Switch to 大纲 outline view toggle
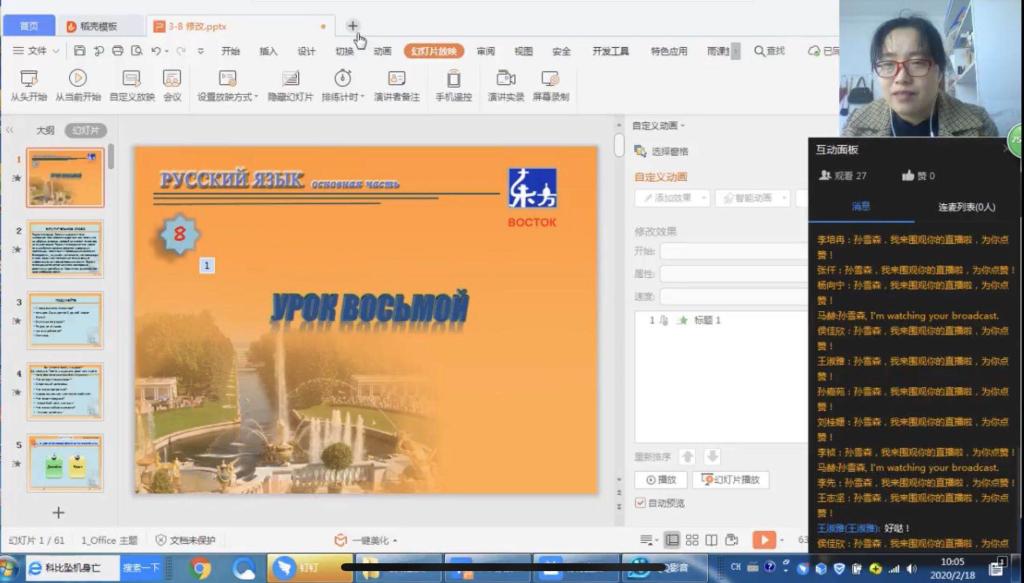The image size is (1024, 583). (45, 130)
